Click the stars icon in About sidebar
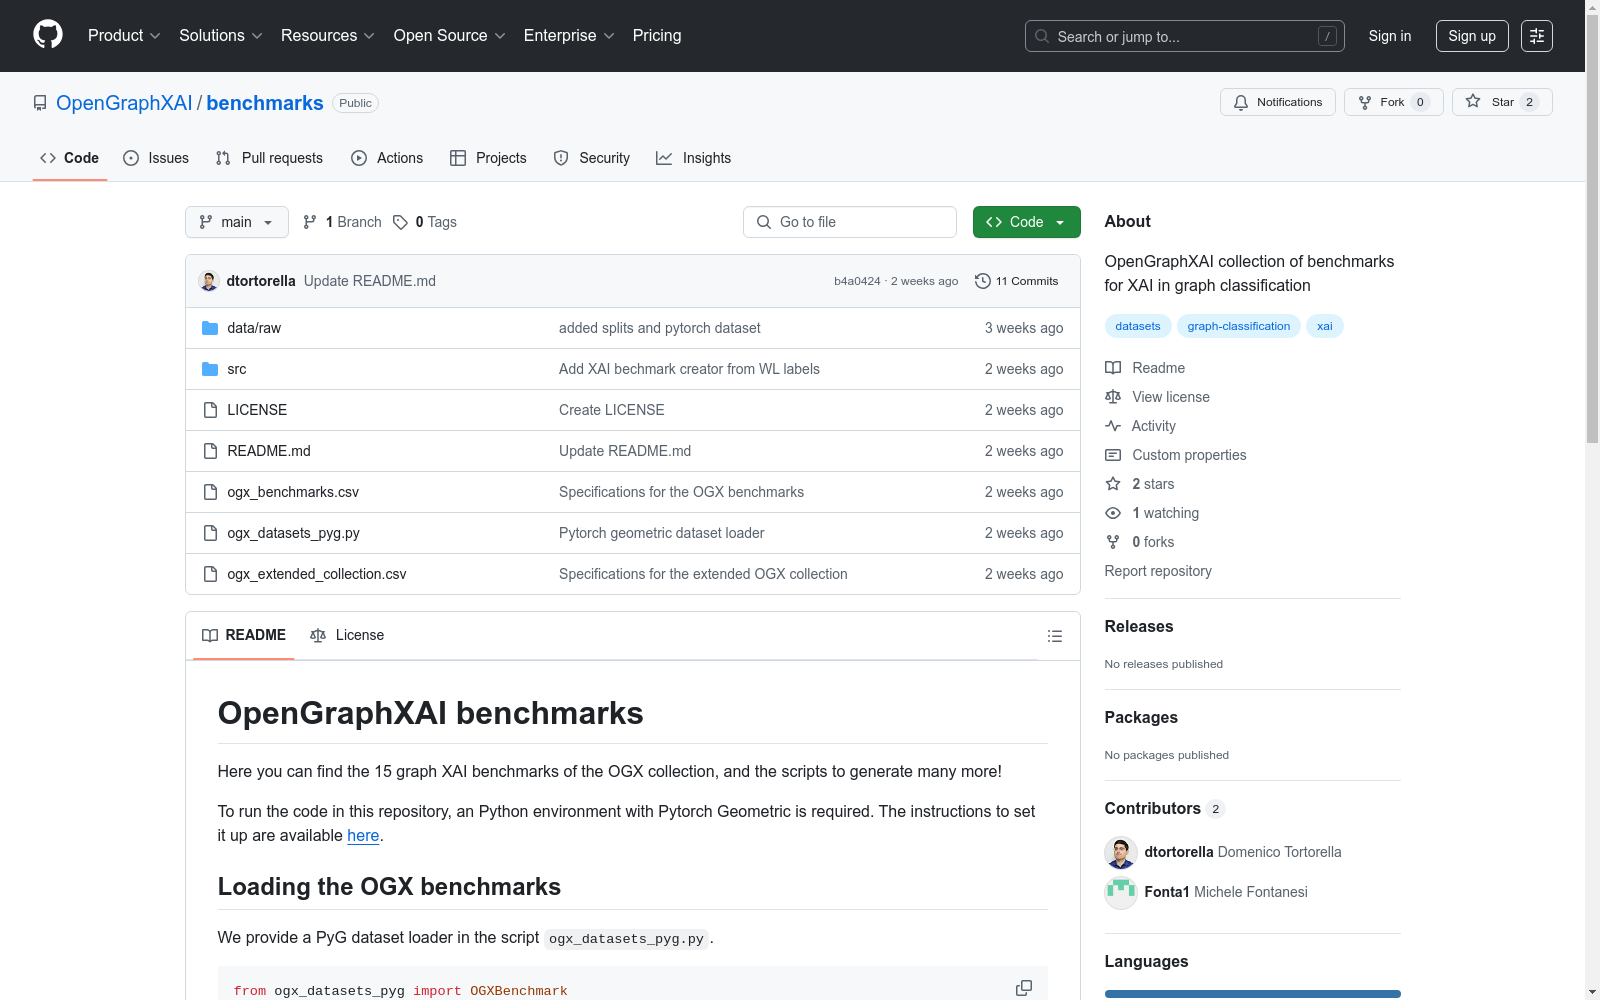The height and width of the screenshot is (1000, 1600). tap(1113, 484)
